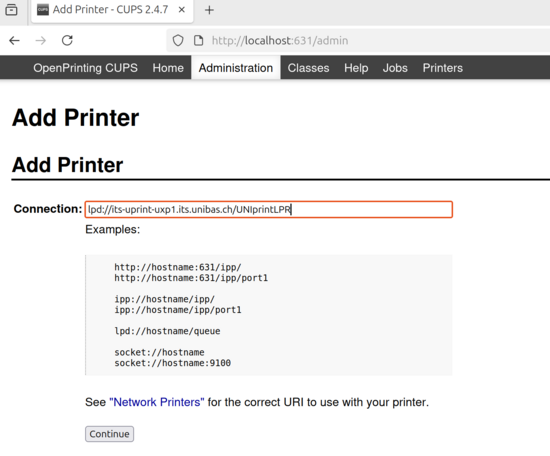This screenshot has height=456, width=550.
Task: Open the Classes page
Action: click(x=308, y=68)
